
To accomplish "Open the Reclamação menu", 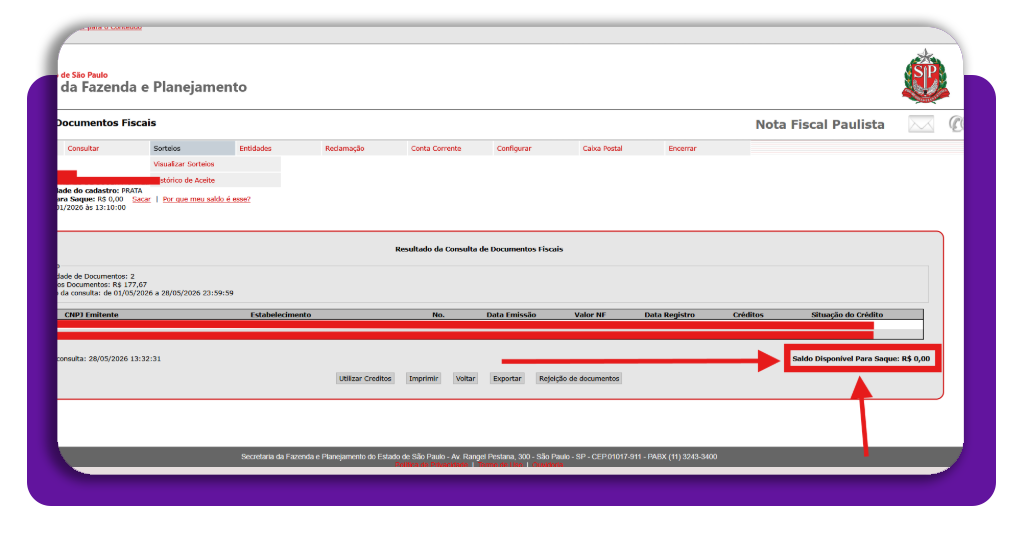I will (345, 148).
